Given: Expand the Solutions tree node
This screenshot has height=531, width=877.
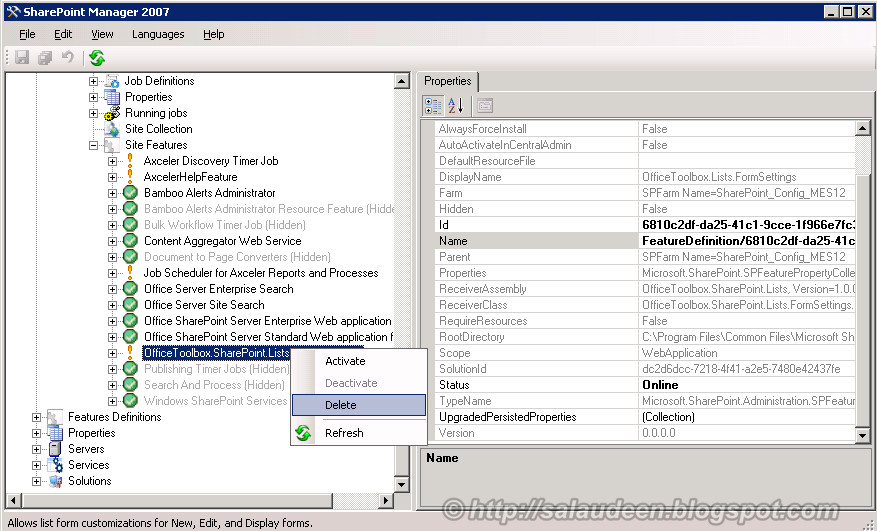Looking at the screenshot, I should point(36,481).
